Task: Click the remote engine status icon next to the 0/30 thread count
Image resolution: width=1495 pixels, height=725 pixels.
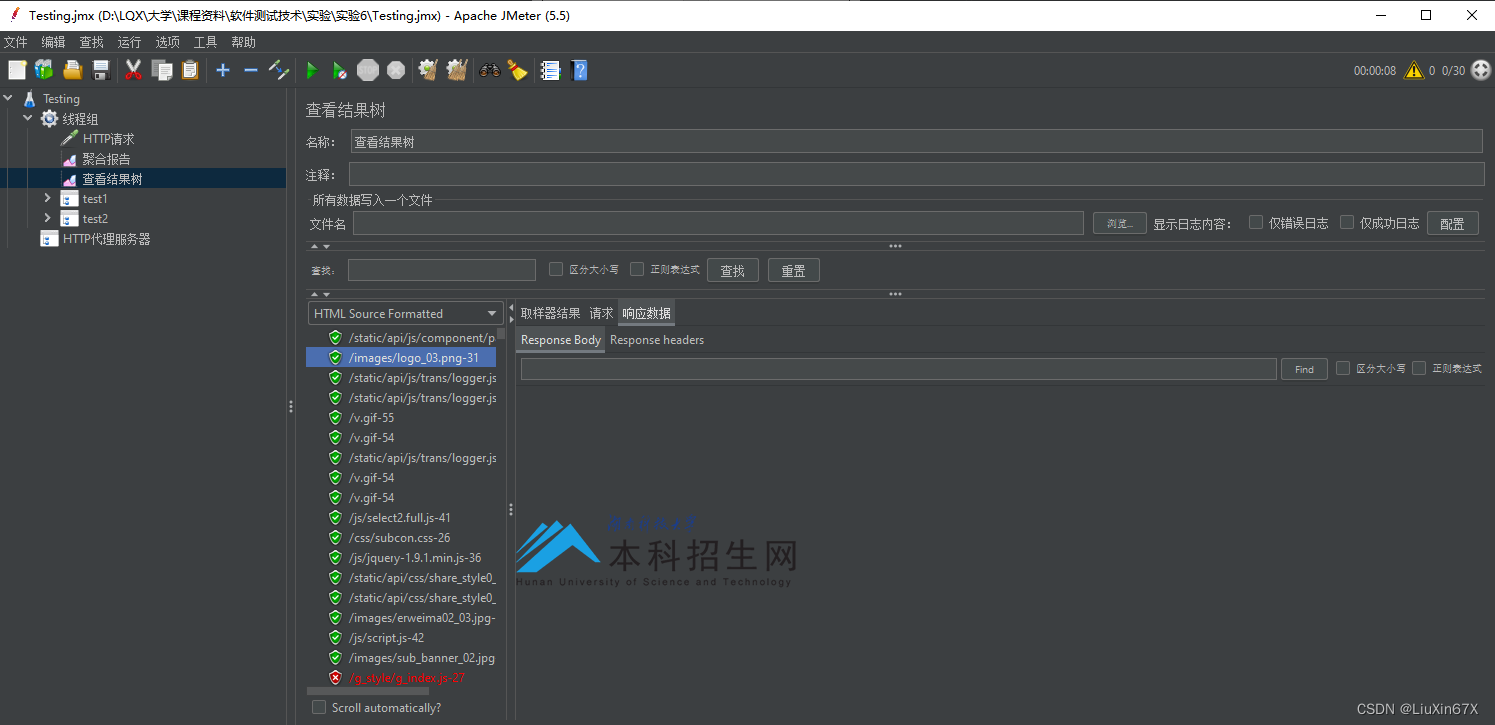Action: pyautogui.click(x=1480, y=70)
